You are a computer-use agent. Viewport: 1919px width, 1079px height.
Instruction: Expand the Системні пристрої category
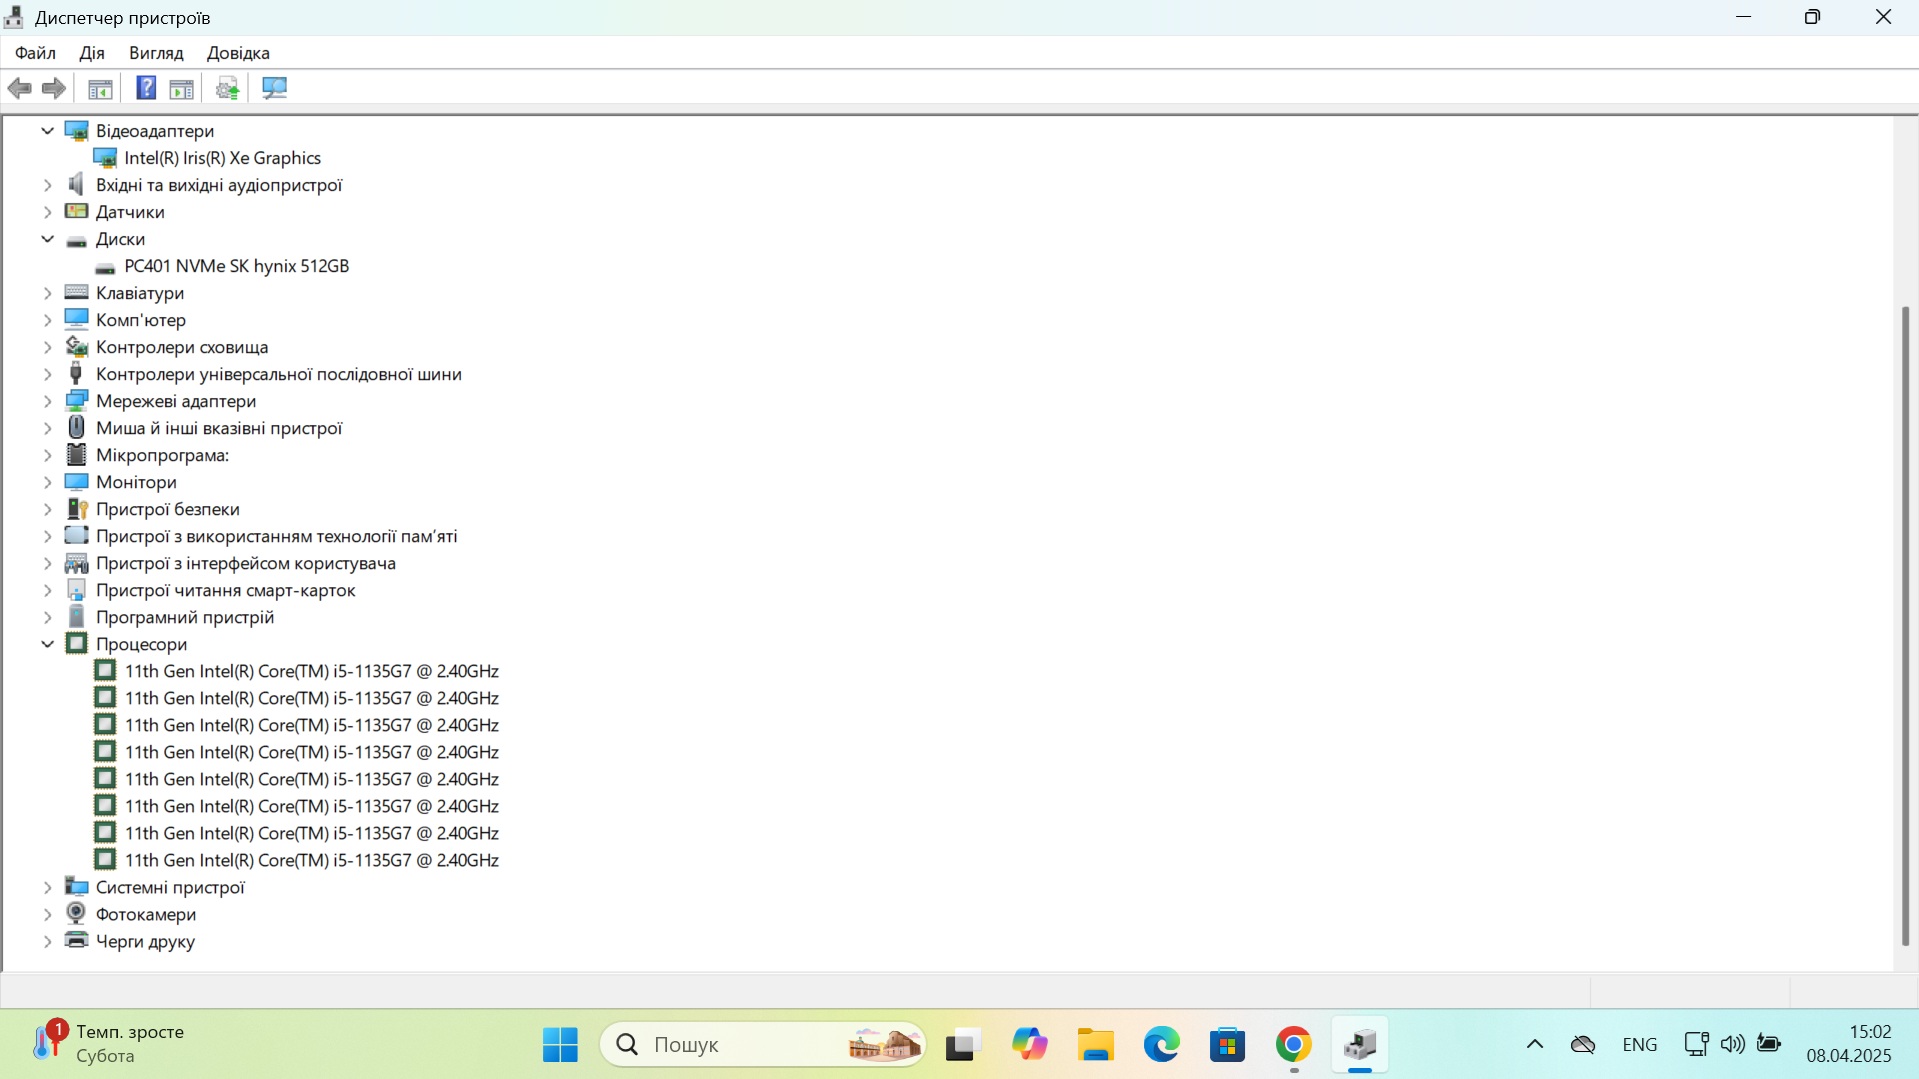(47, 887)
